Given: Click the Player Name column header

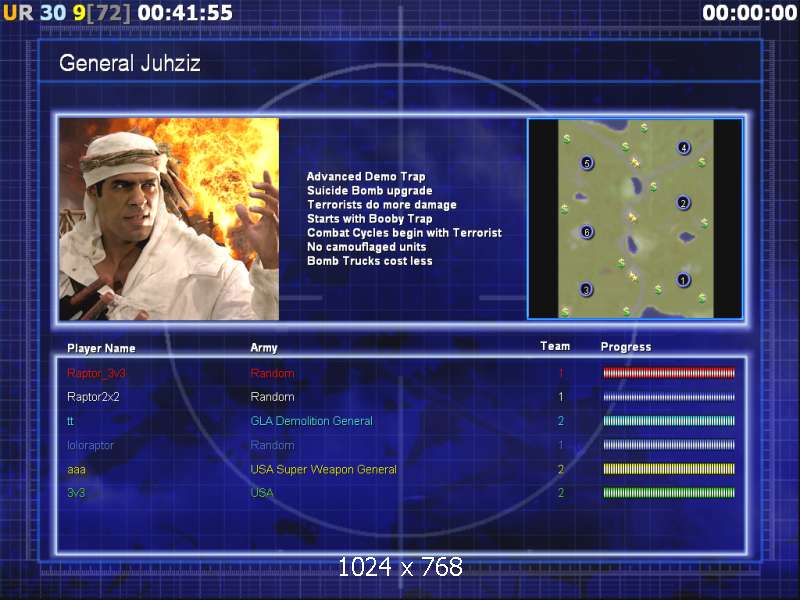Looking at the screenshot, I should point(101,348).
